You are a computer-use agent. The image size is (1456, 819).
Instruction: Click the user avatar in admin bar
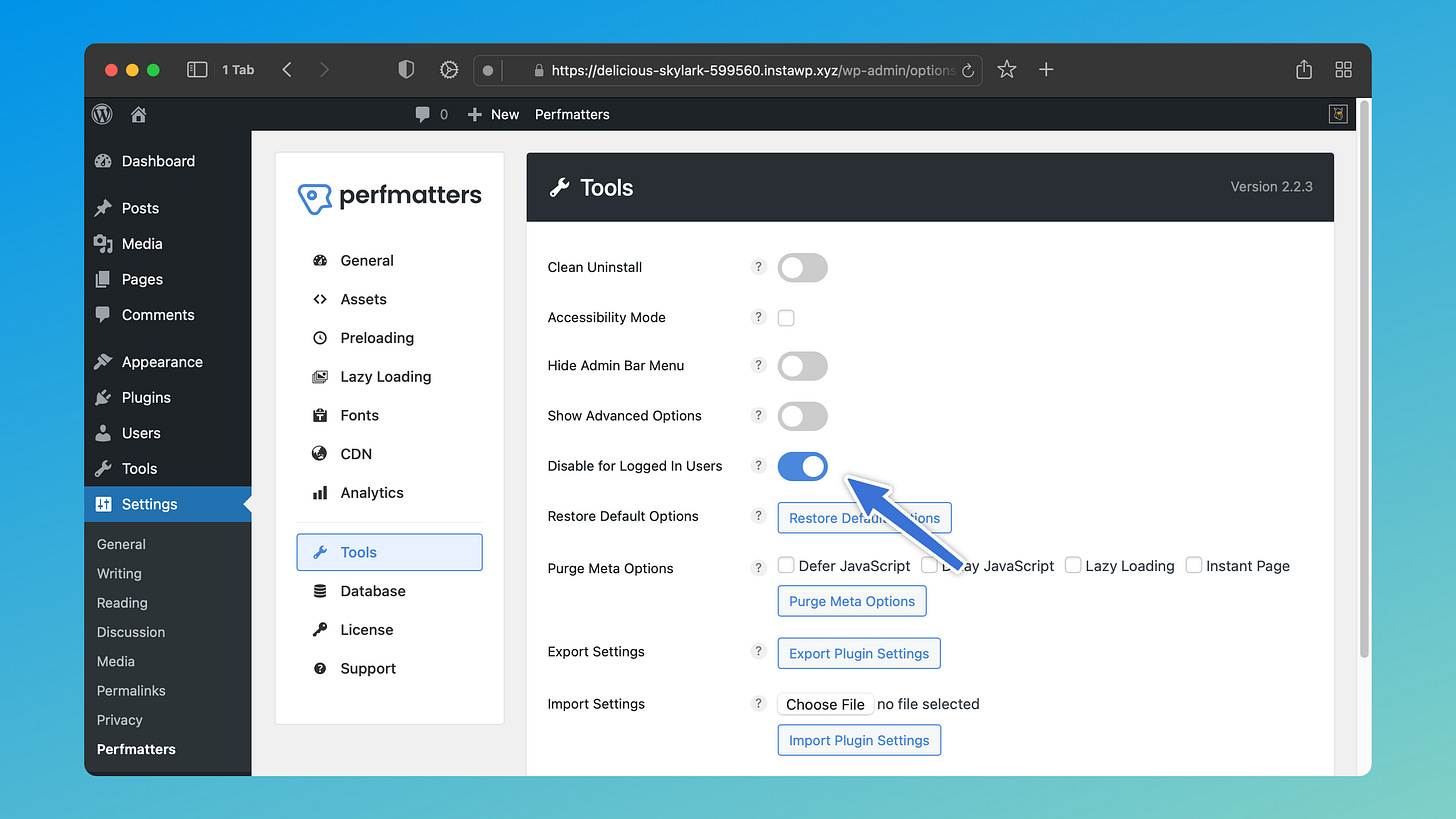tap(1338, 114)
